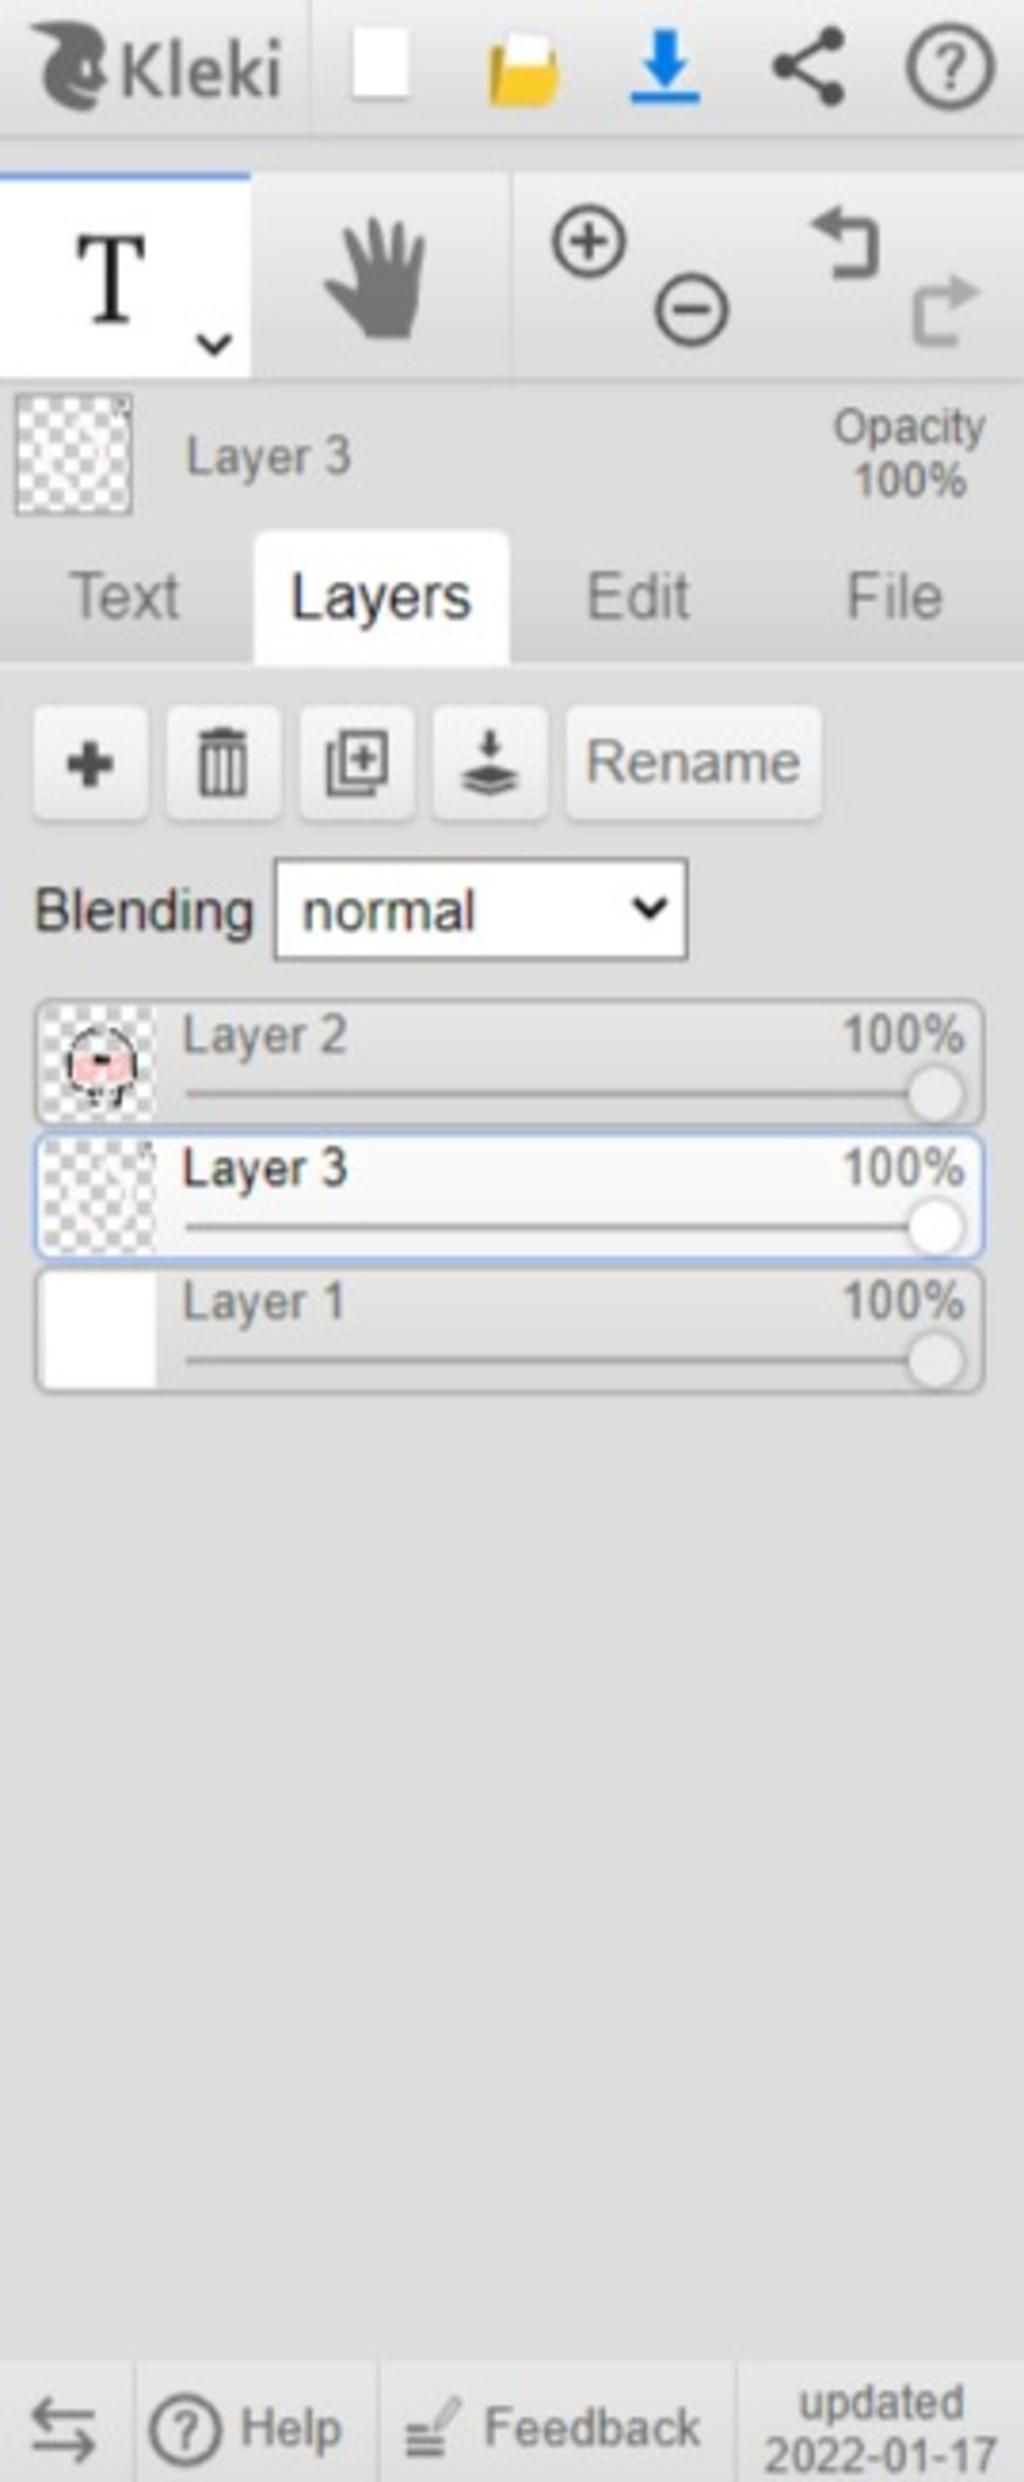The image size is (1024, 2482).
Task: Click Layer 2 opacity slider handle
Action: point(935,1094)
